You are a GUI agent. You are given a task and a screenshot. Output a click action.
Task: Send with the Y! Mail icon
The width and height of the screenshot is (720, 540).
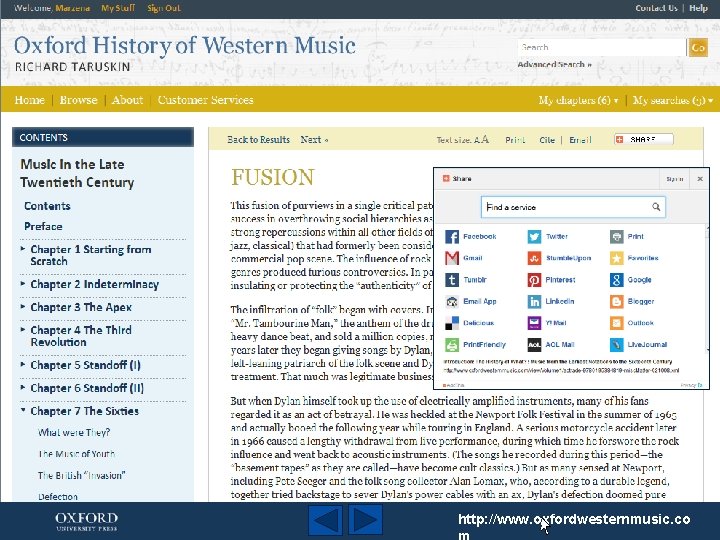tap(534, 323)
